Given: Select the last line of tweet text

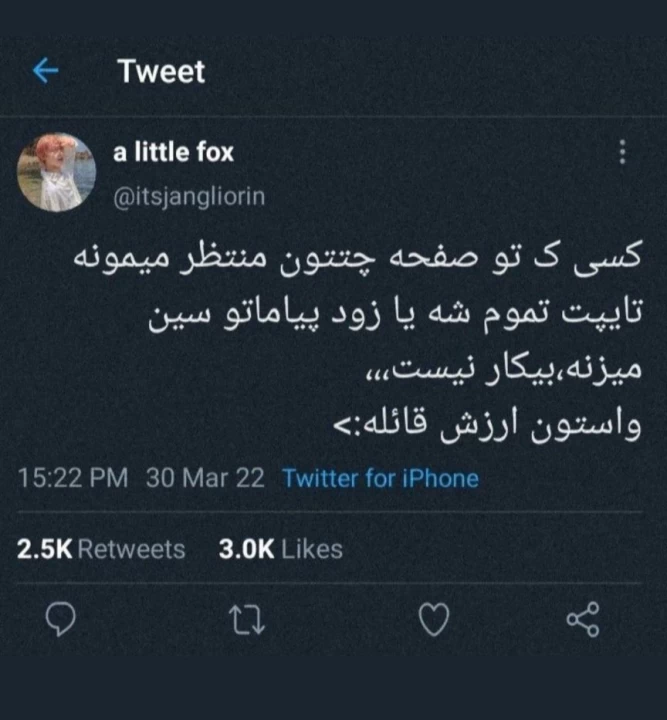Looking at the screenshot, I should [x=487, y=425].
